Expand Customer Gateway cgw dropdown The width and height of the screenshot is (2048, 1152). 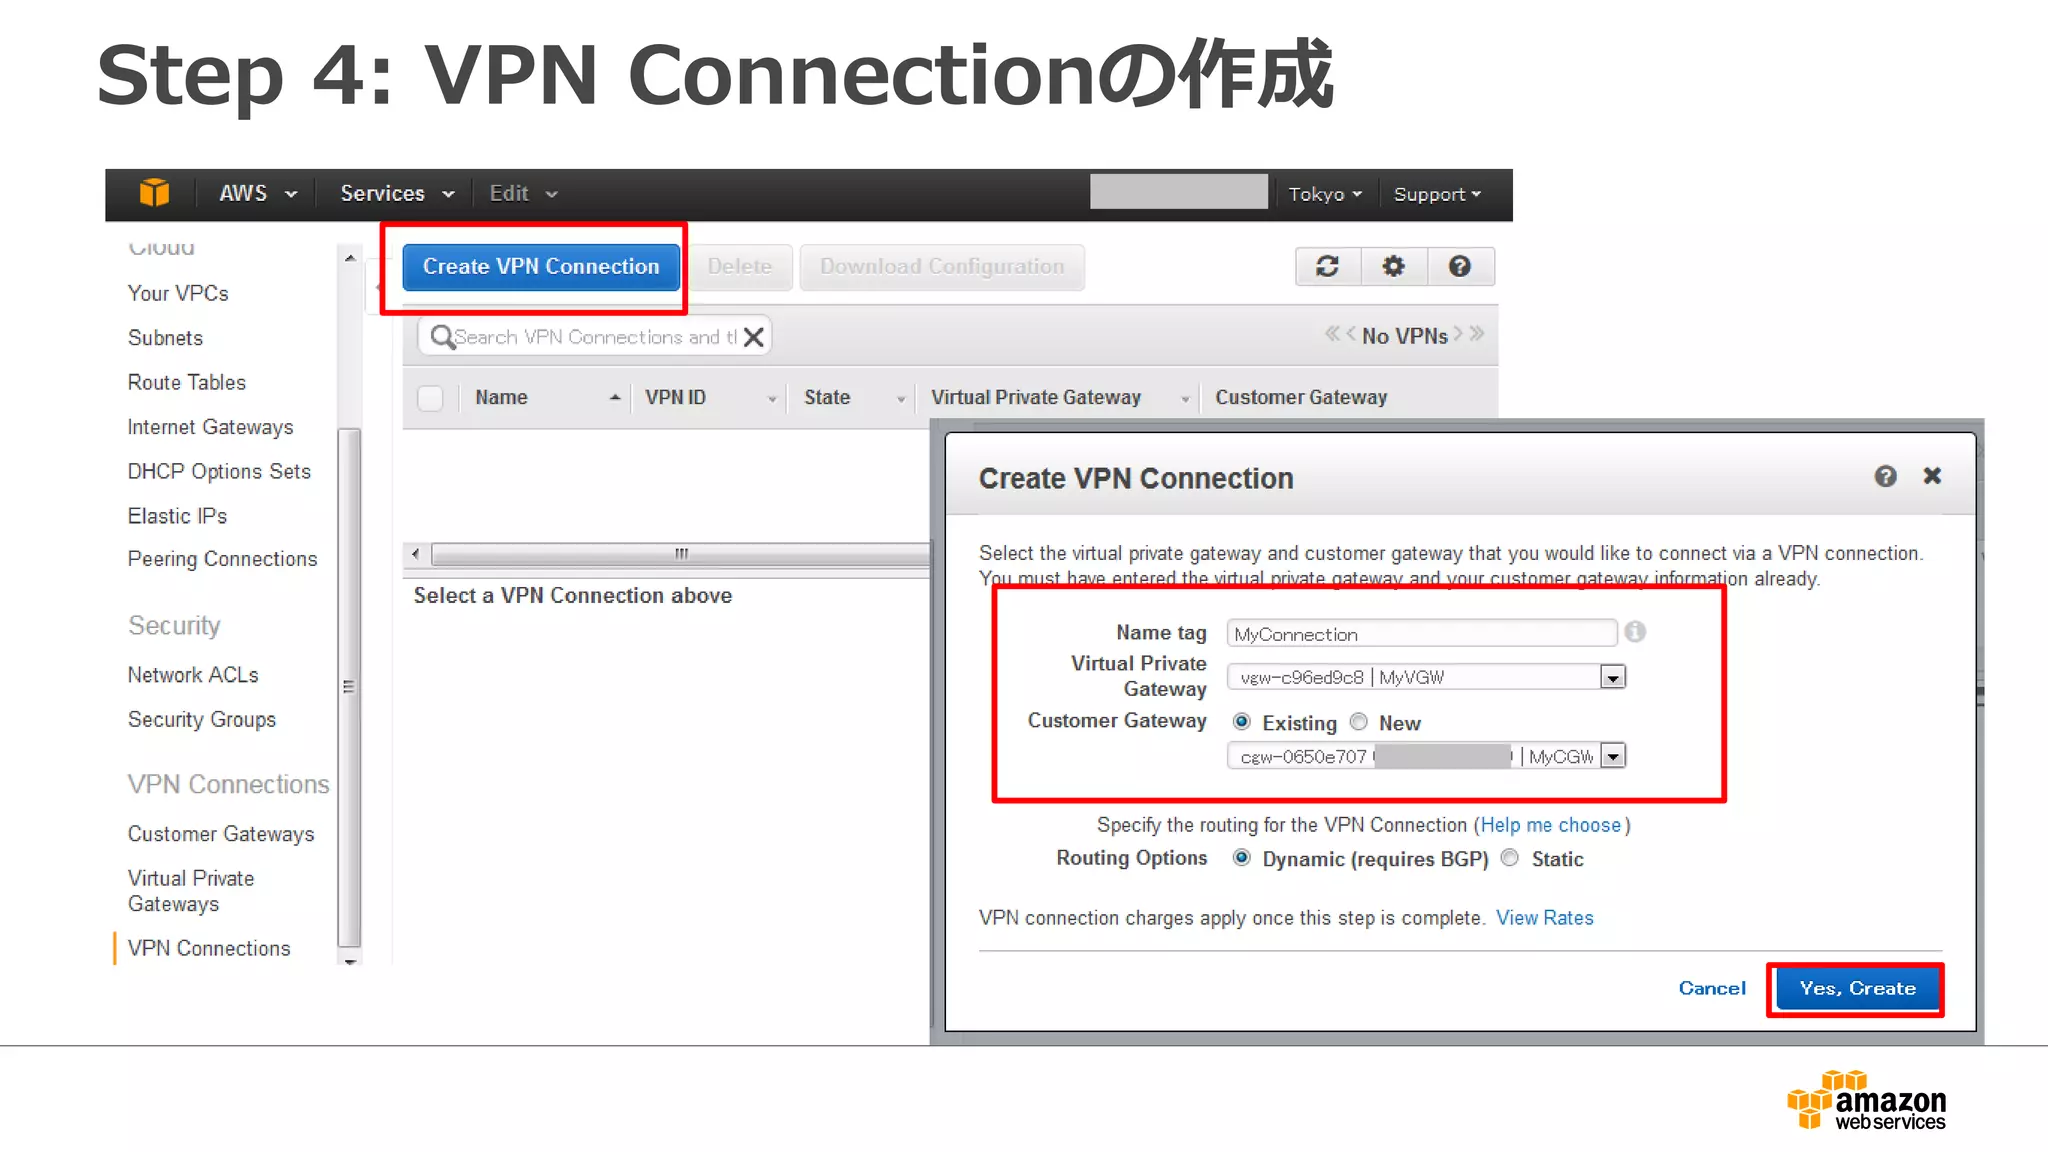(x=1612, y=757)
